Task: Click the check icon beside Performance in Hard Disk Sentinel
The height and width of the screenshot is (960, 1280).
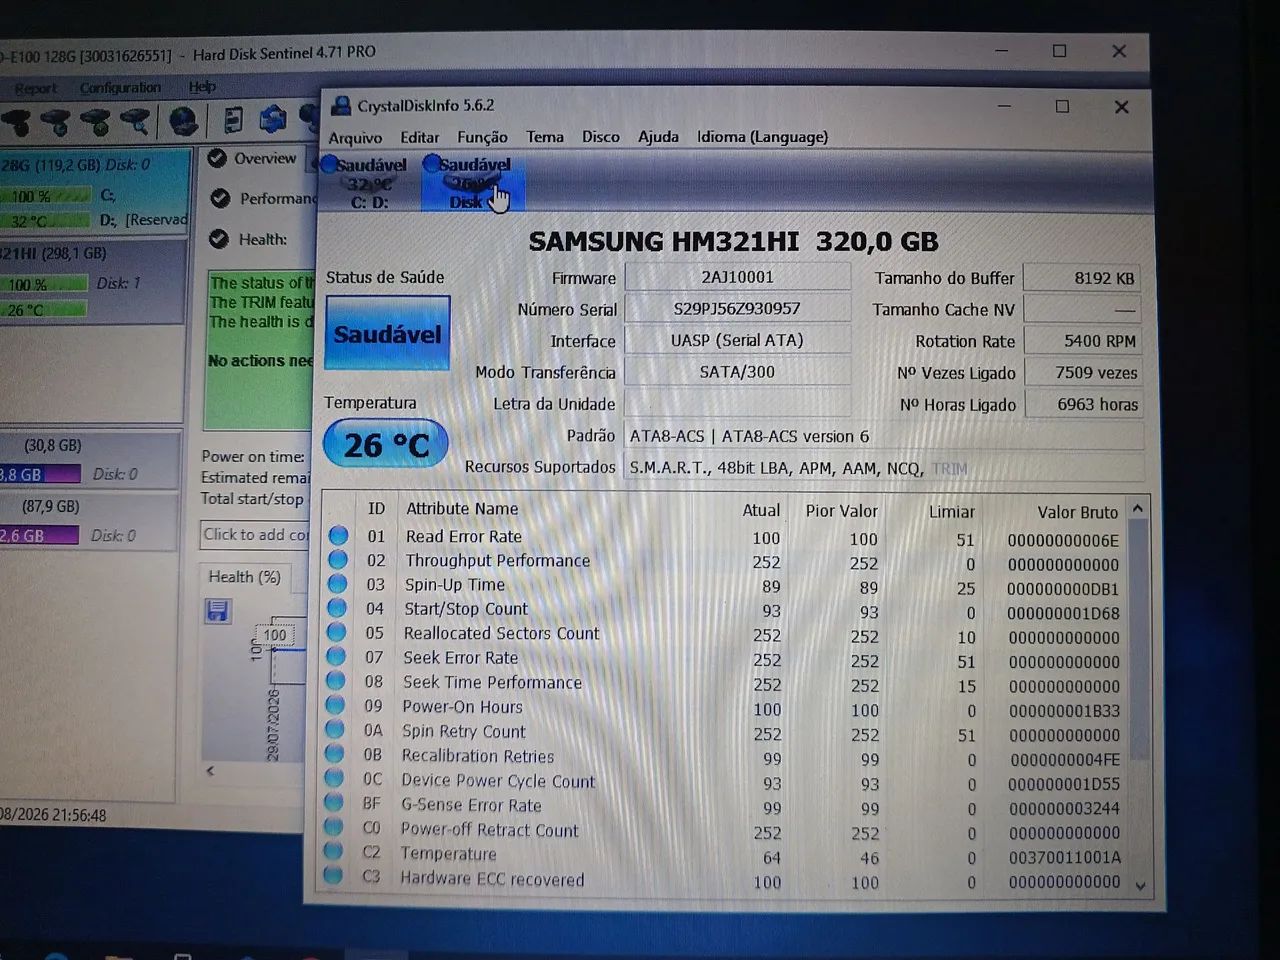Action: (x=220, y=198)
